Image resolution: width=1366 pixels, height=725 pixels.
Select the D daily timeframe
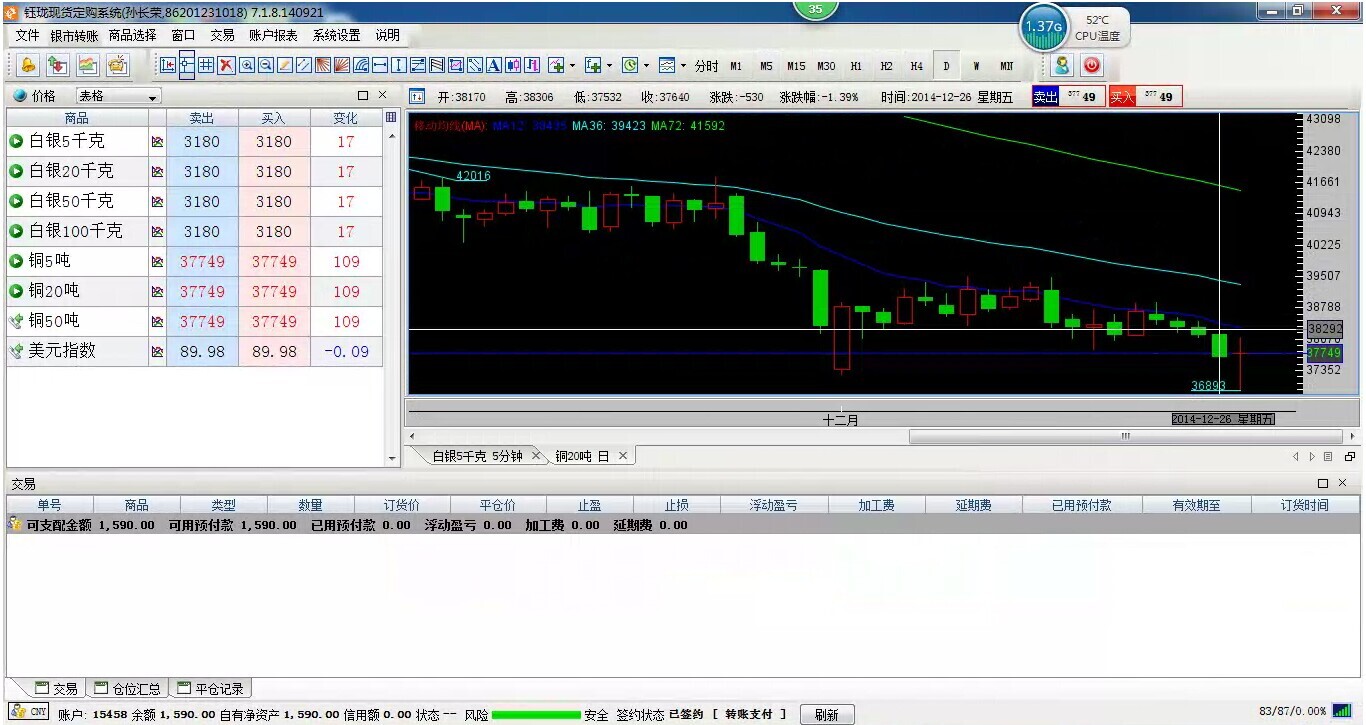tap(946, 66)
